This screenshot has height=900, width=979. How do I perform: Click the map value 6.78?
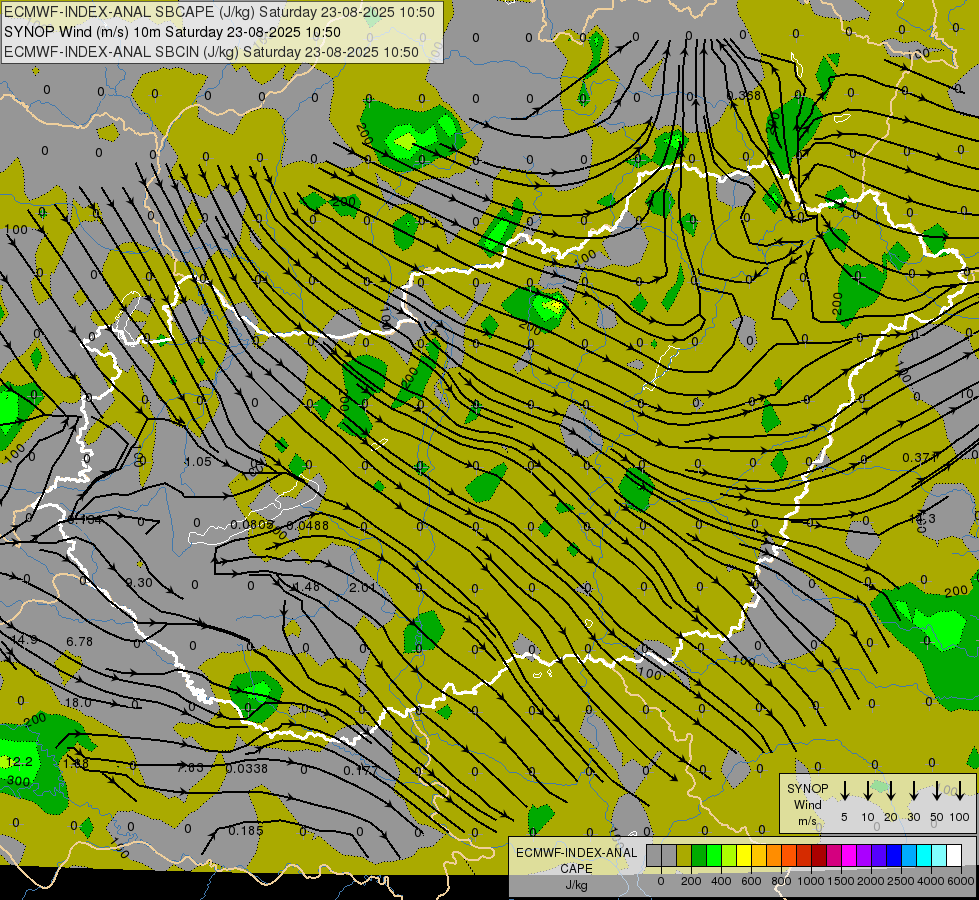pyautogui.click(x=79, y=641)
